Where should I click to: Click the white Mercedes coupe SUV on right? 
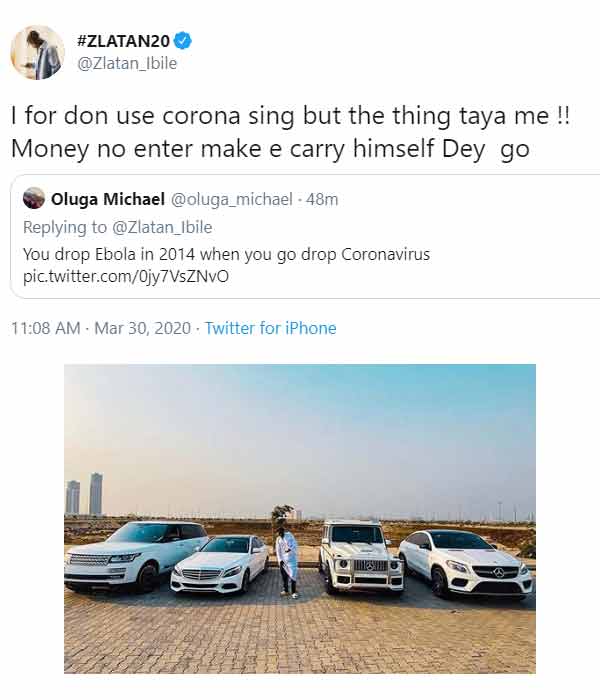click(465, 564)
